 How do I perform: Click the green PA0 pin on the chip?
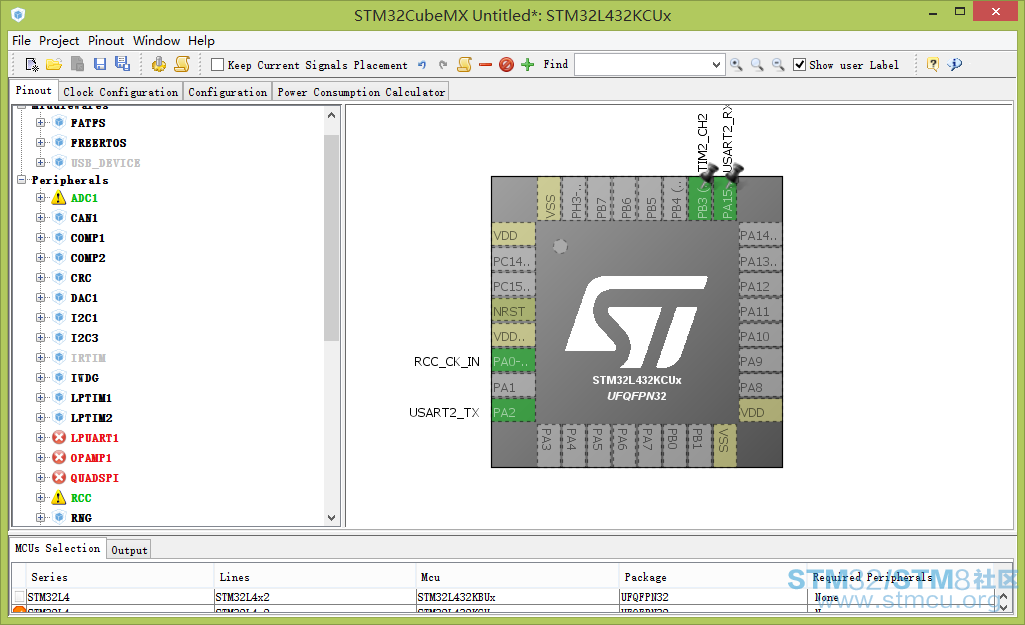513,362
